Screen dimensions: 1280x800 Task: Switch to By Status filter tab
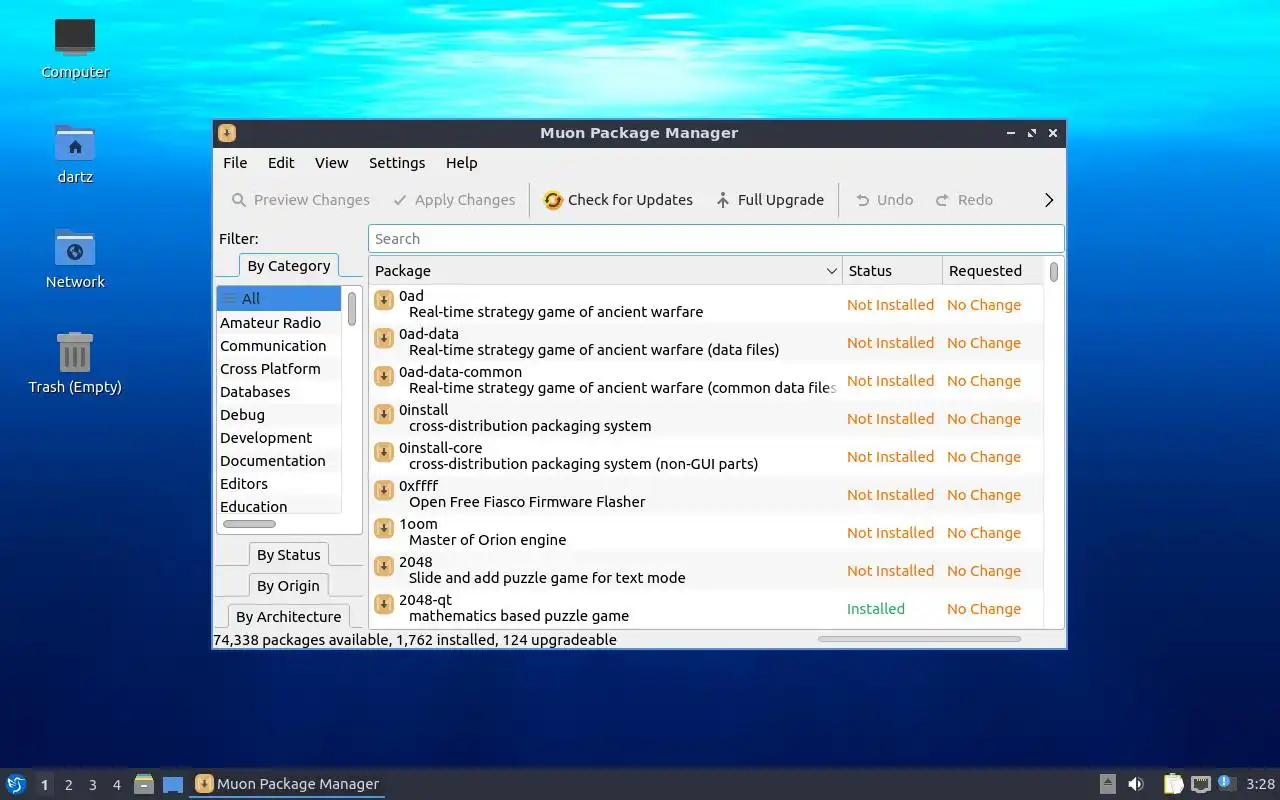pyautogui.click(x=288, y=555)
